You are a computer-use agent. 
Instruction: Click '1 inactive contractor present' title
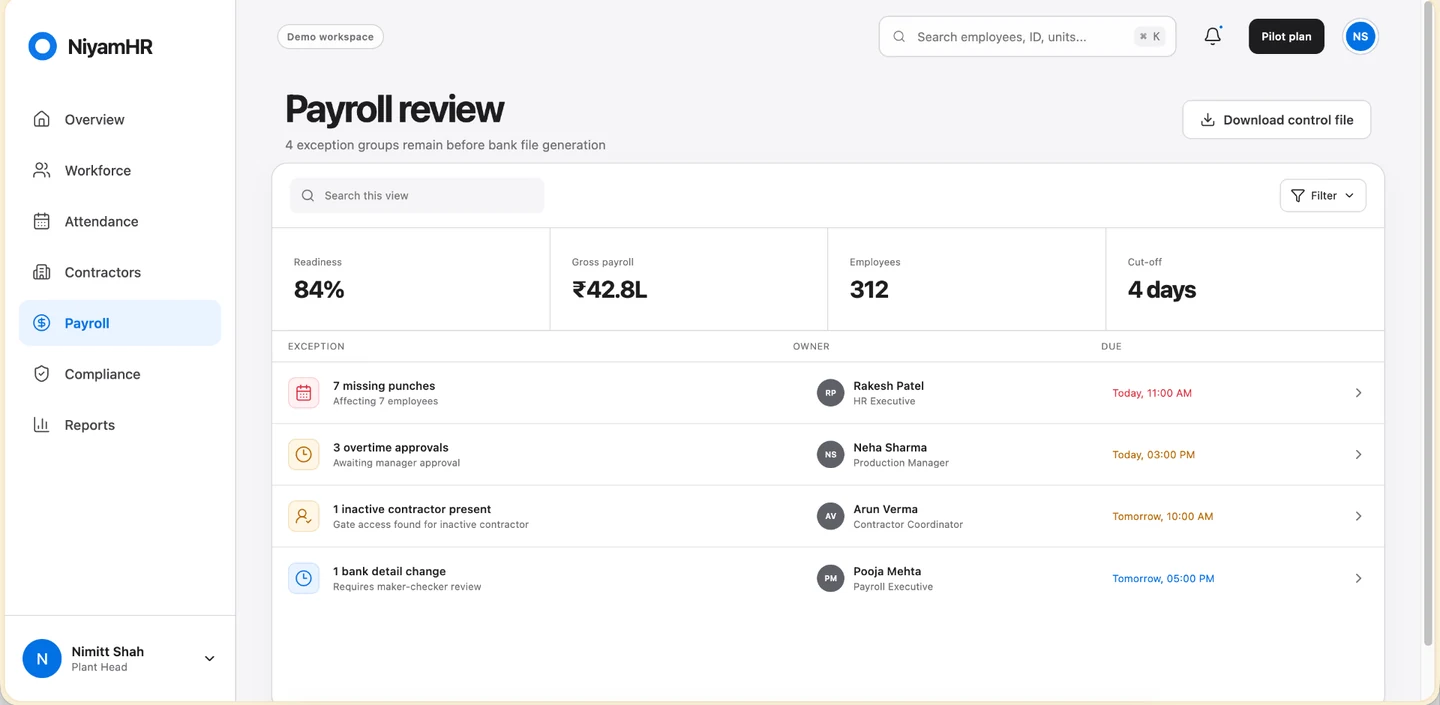click(412, 510)
